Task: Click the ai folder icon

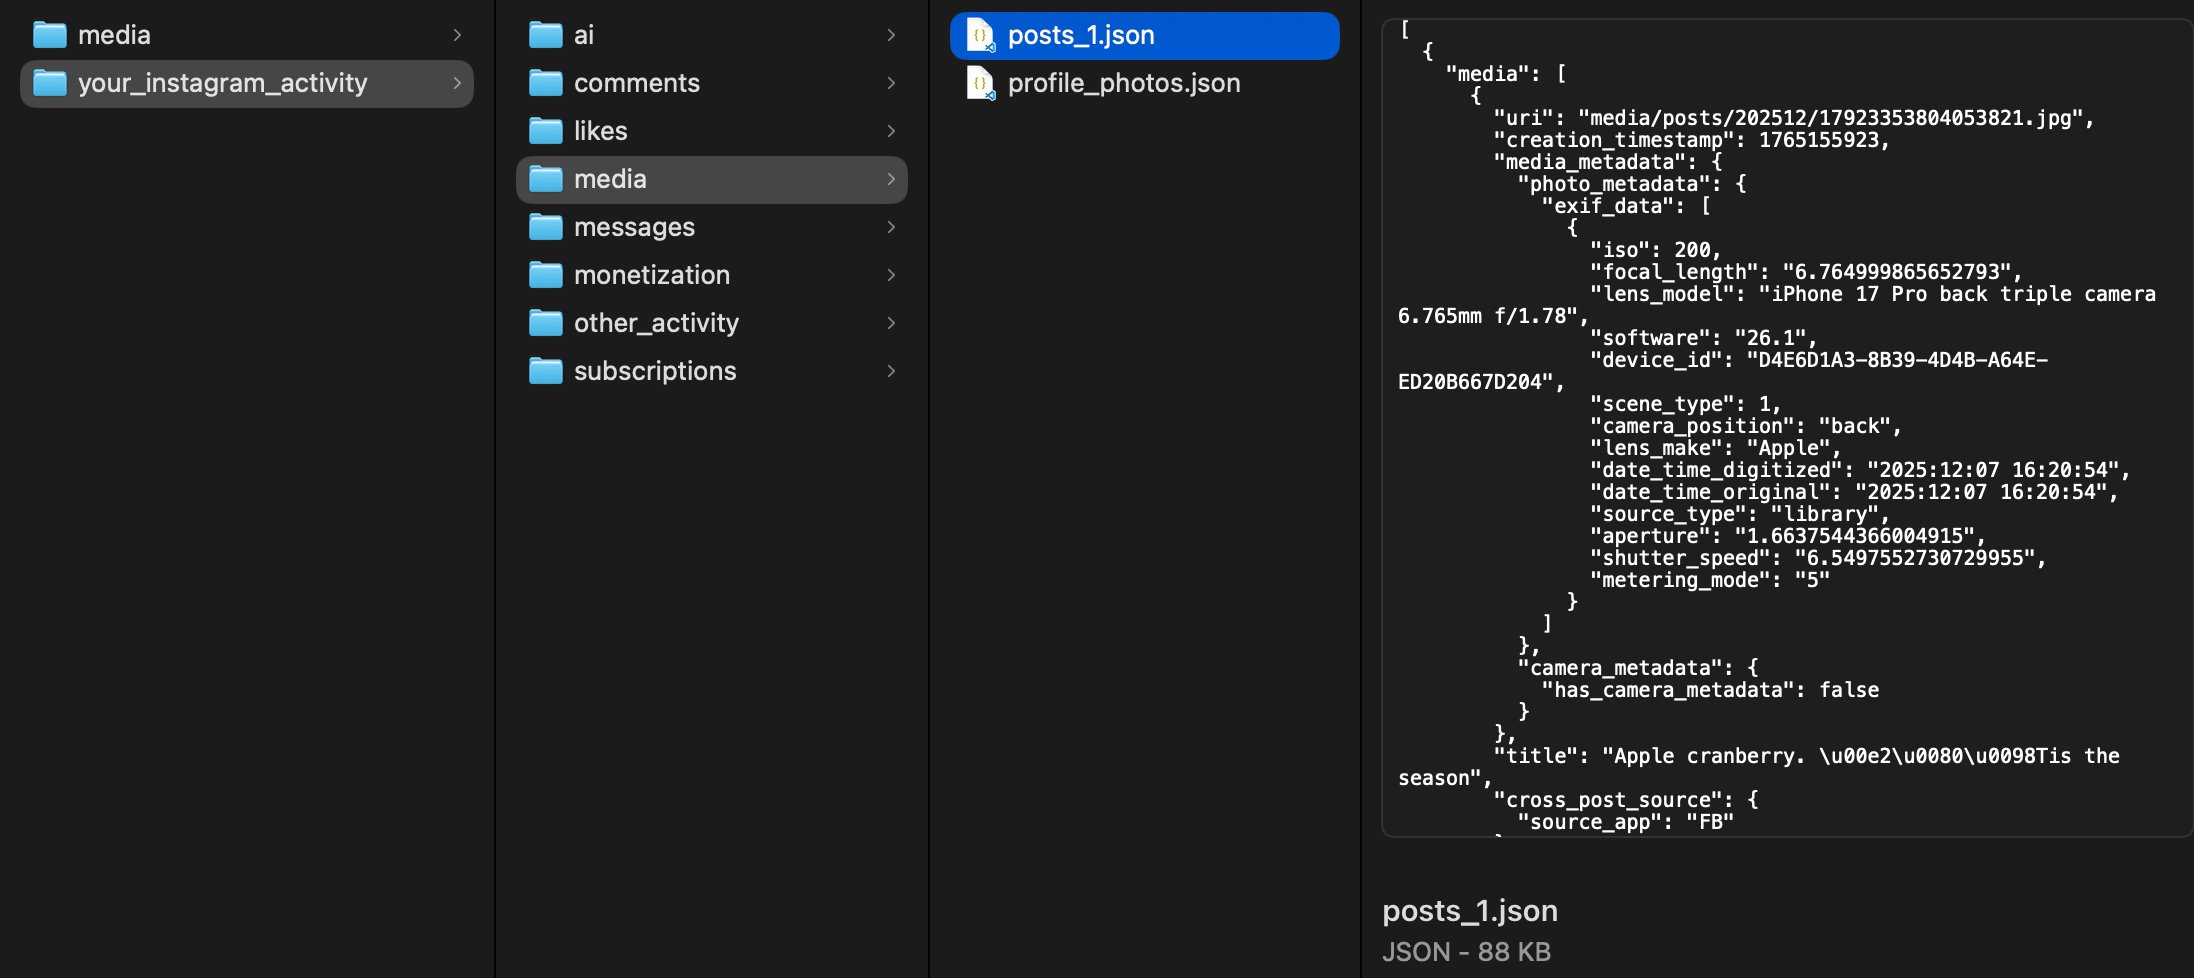Action: click(545, 33)
